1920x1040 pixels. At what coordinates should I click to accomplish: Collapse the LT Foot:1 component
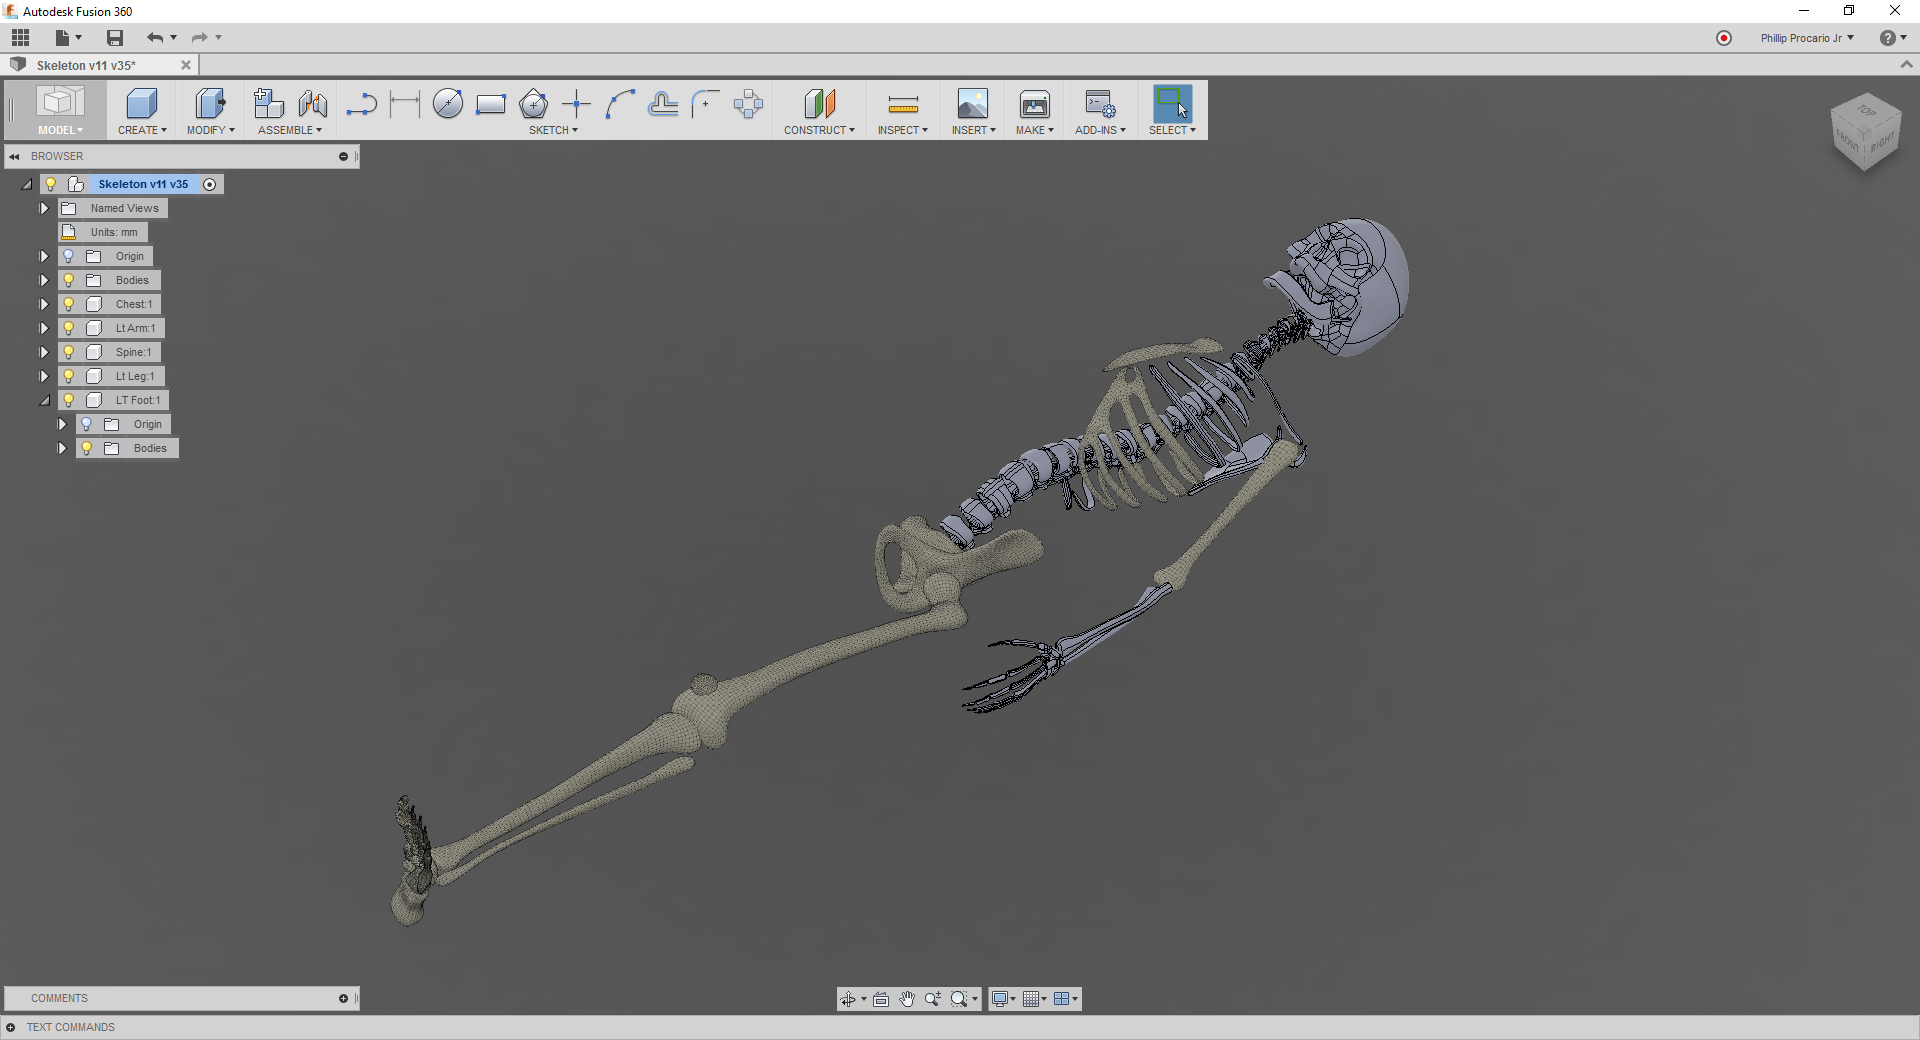[x=44, y=400]
